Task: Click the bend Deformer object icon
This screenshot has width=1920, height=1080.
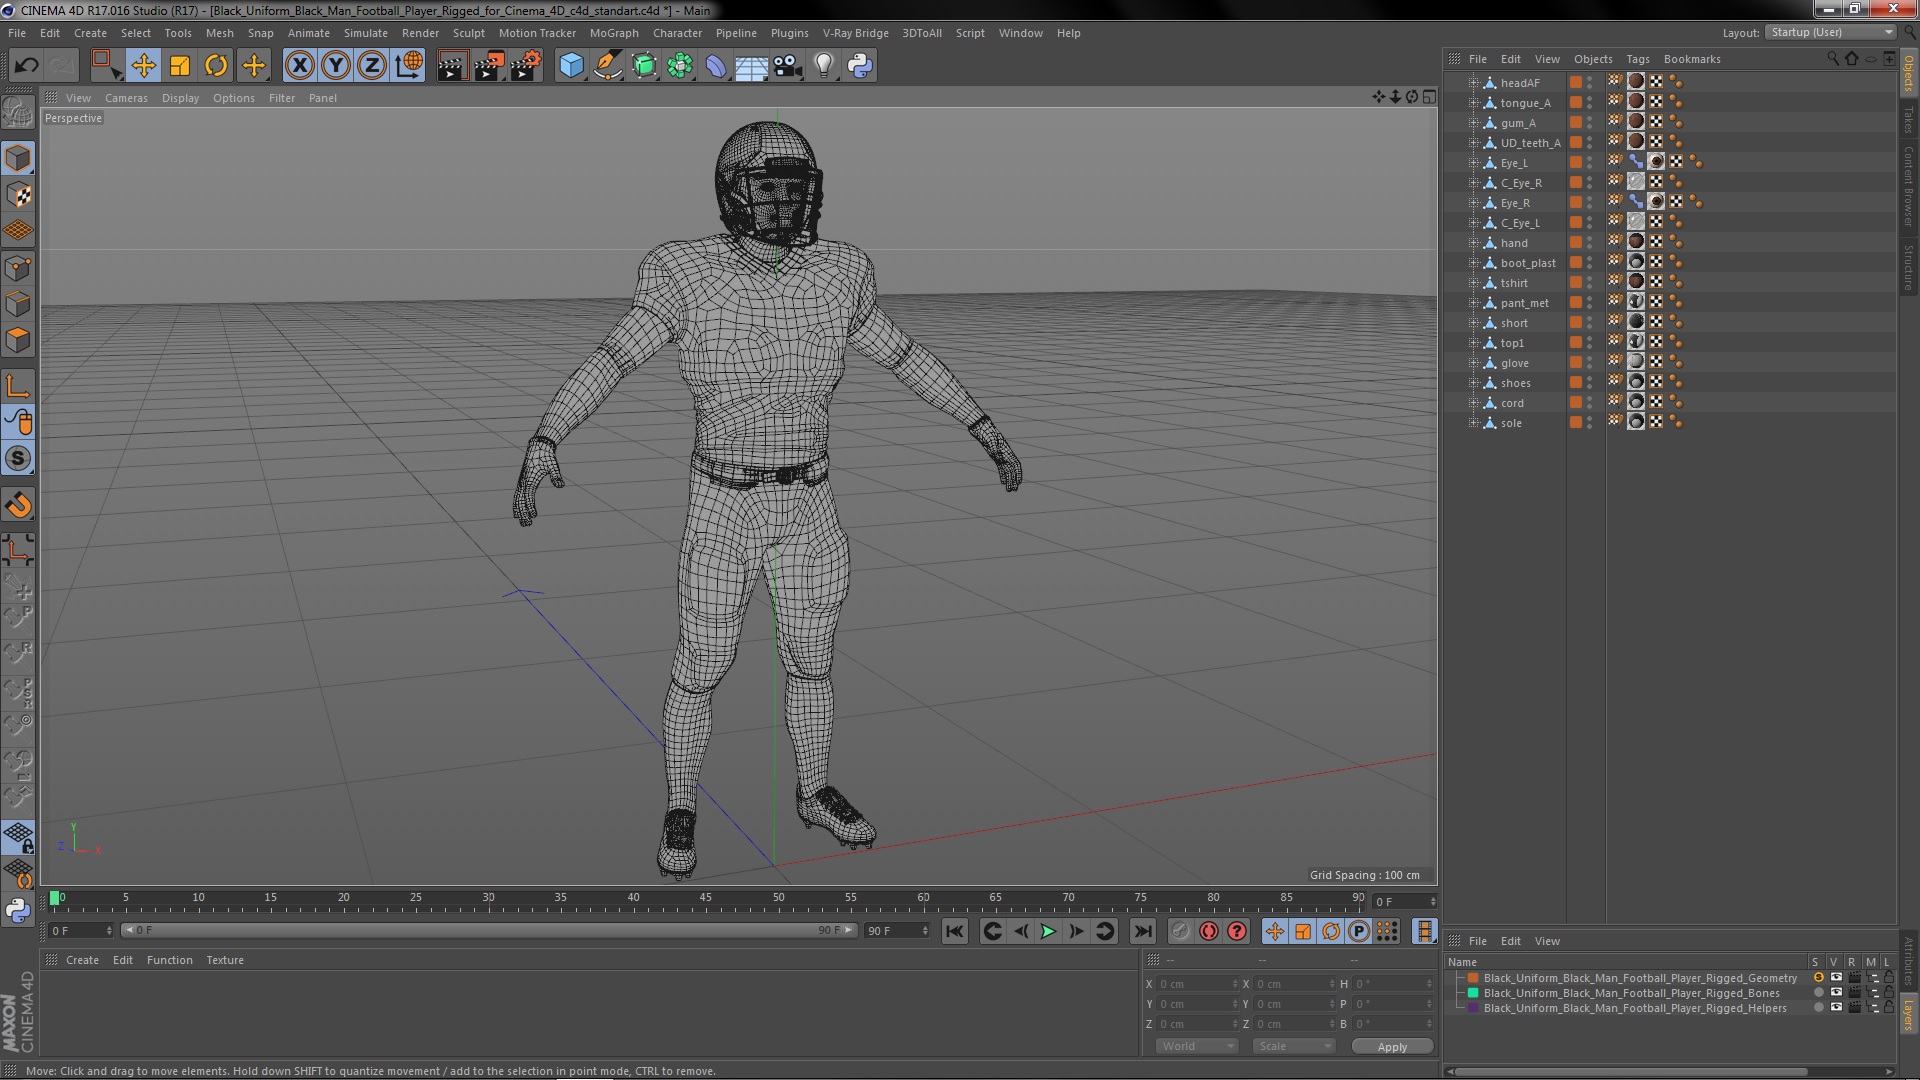Action: click(716, 66)
